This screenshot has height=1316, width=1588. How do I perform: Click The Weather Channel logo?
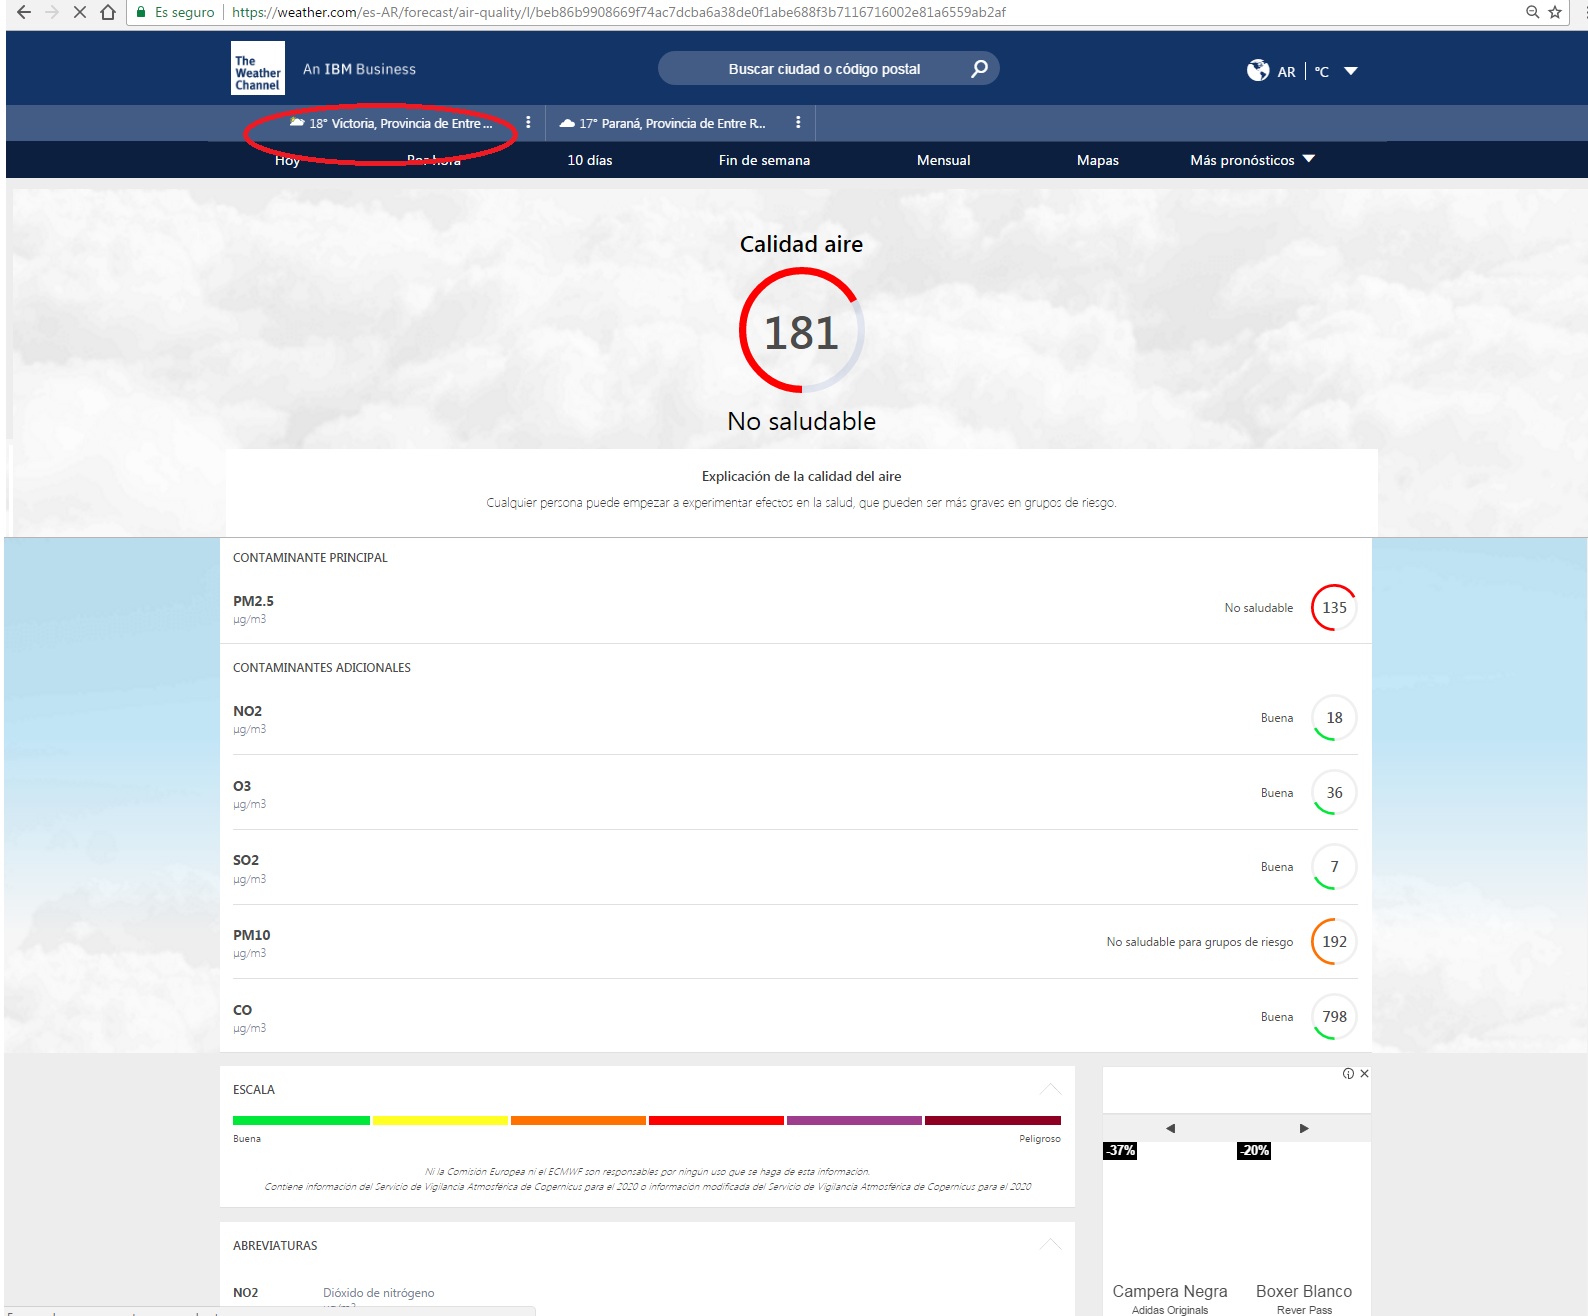point(257,68)
